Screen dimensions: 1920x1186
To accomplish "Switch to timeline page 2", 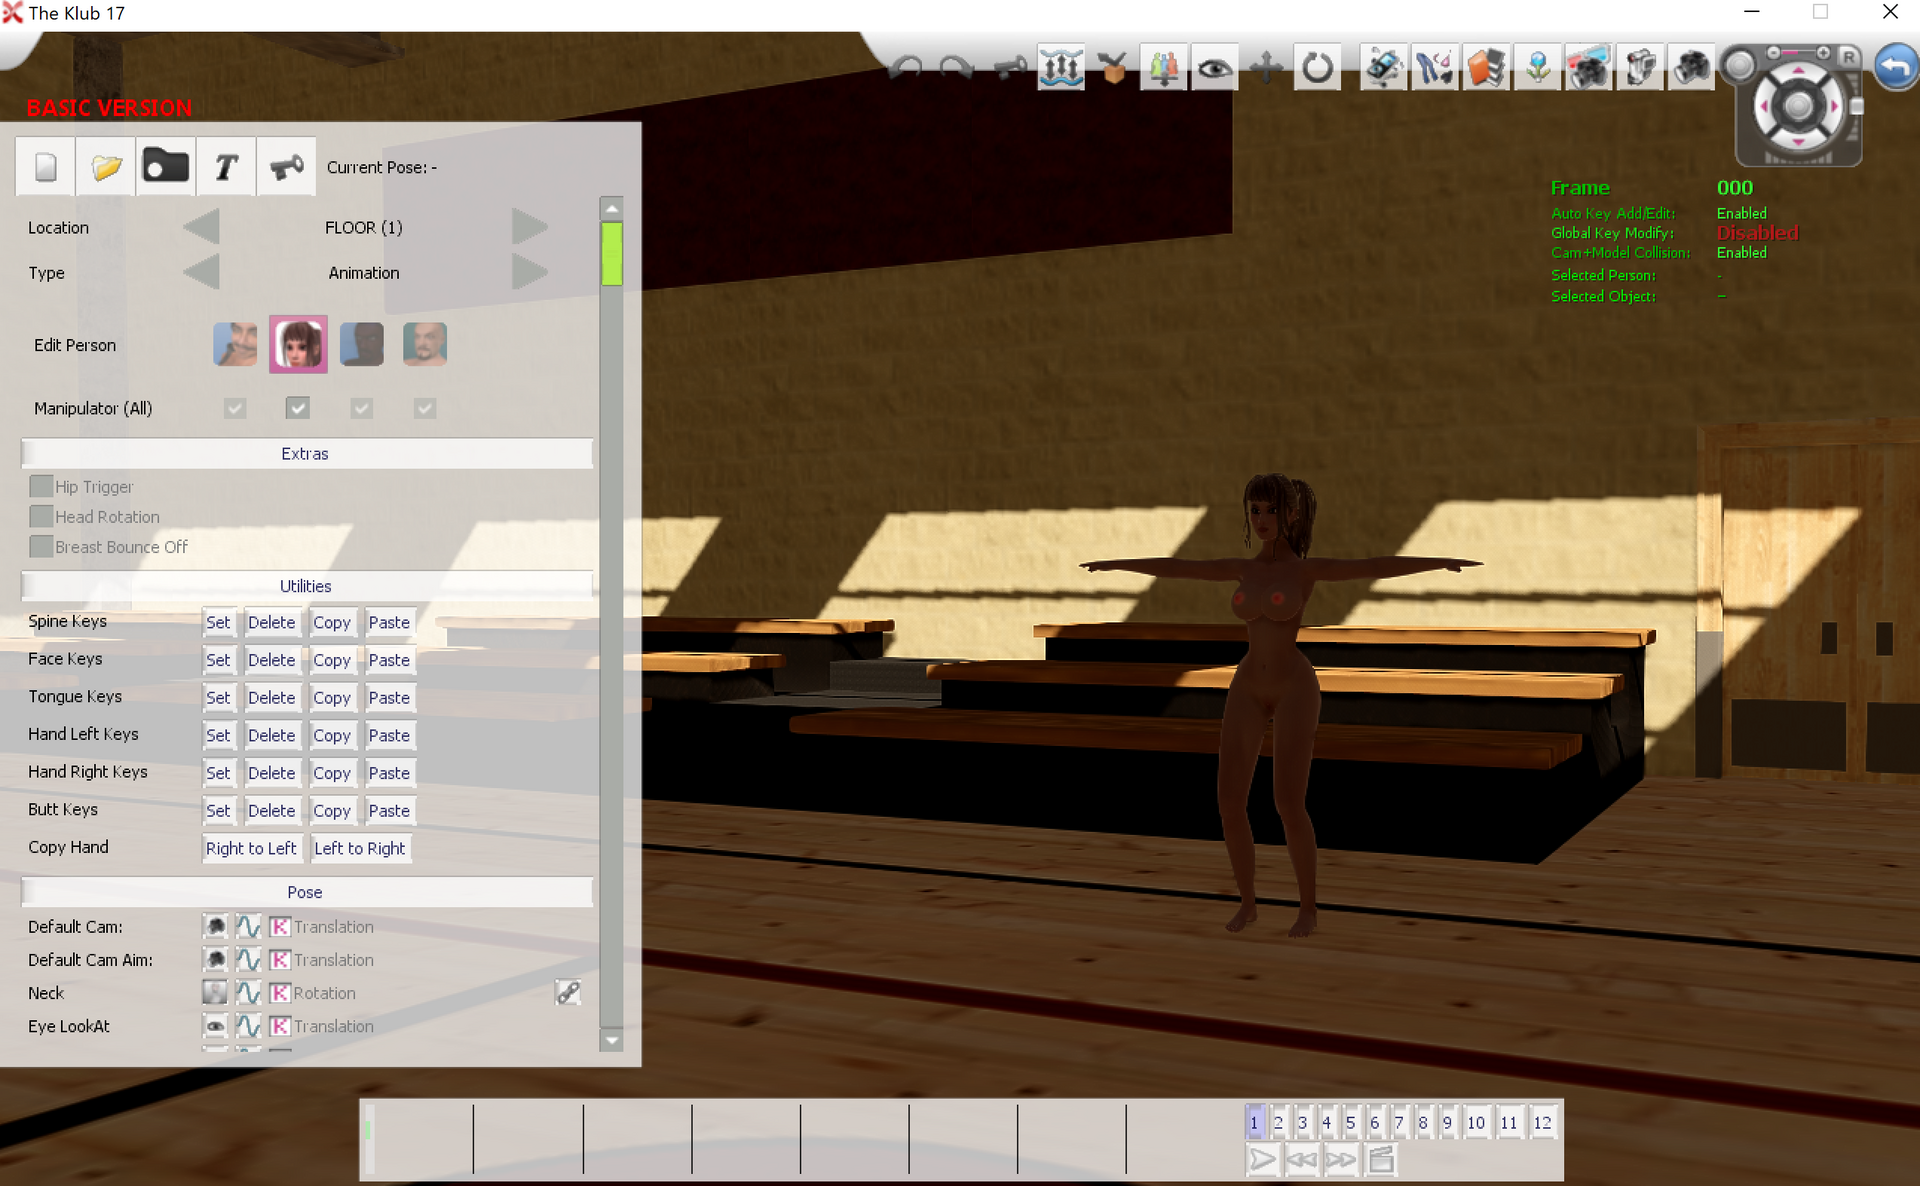I will [x=1278, y=1122].
